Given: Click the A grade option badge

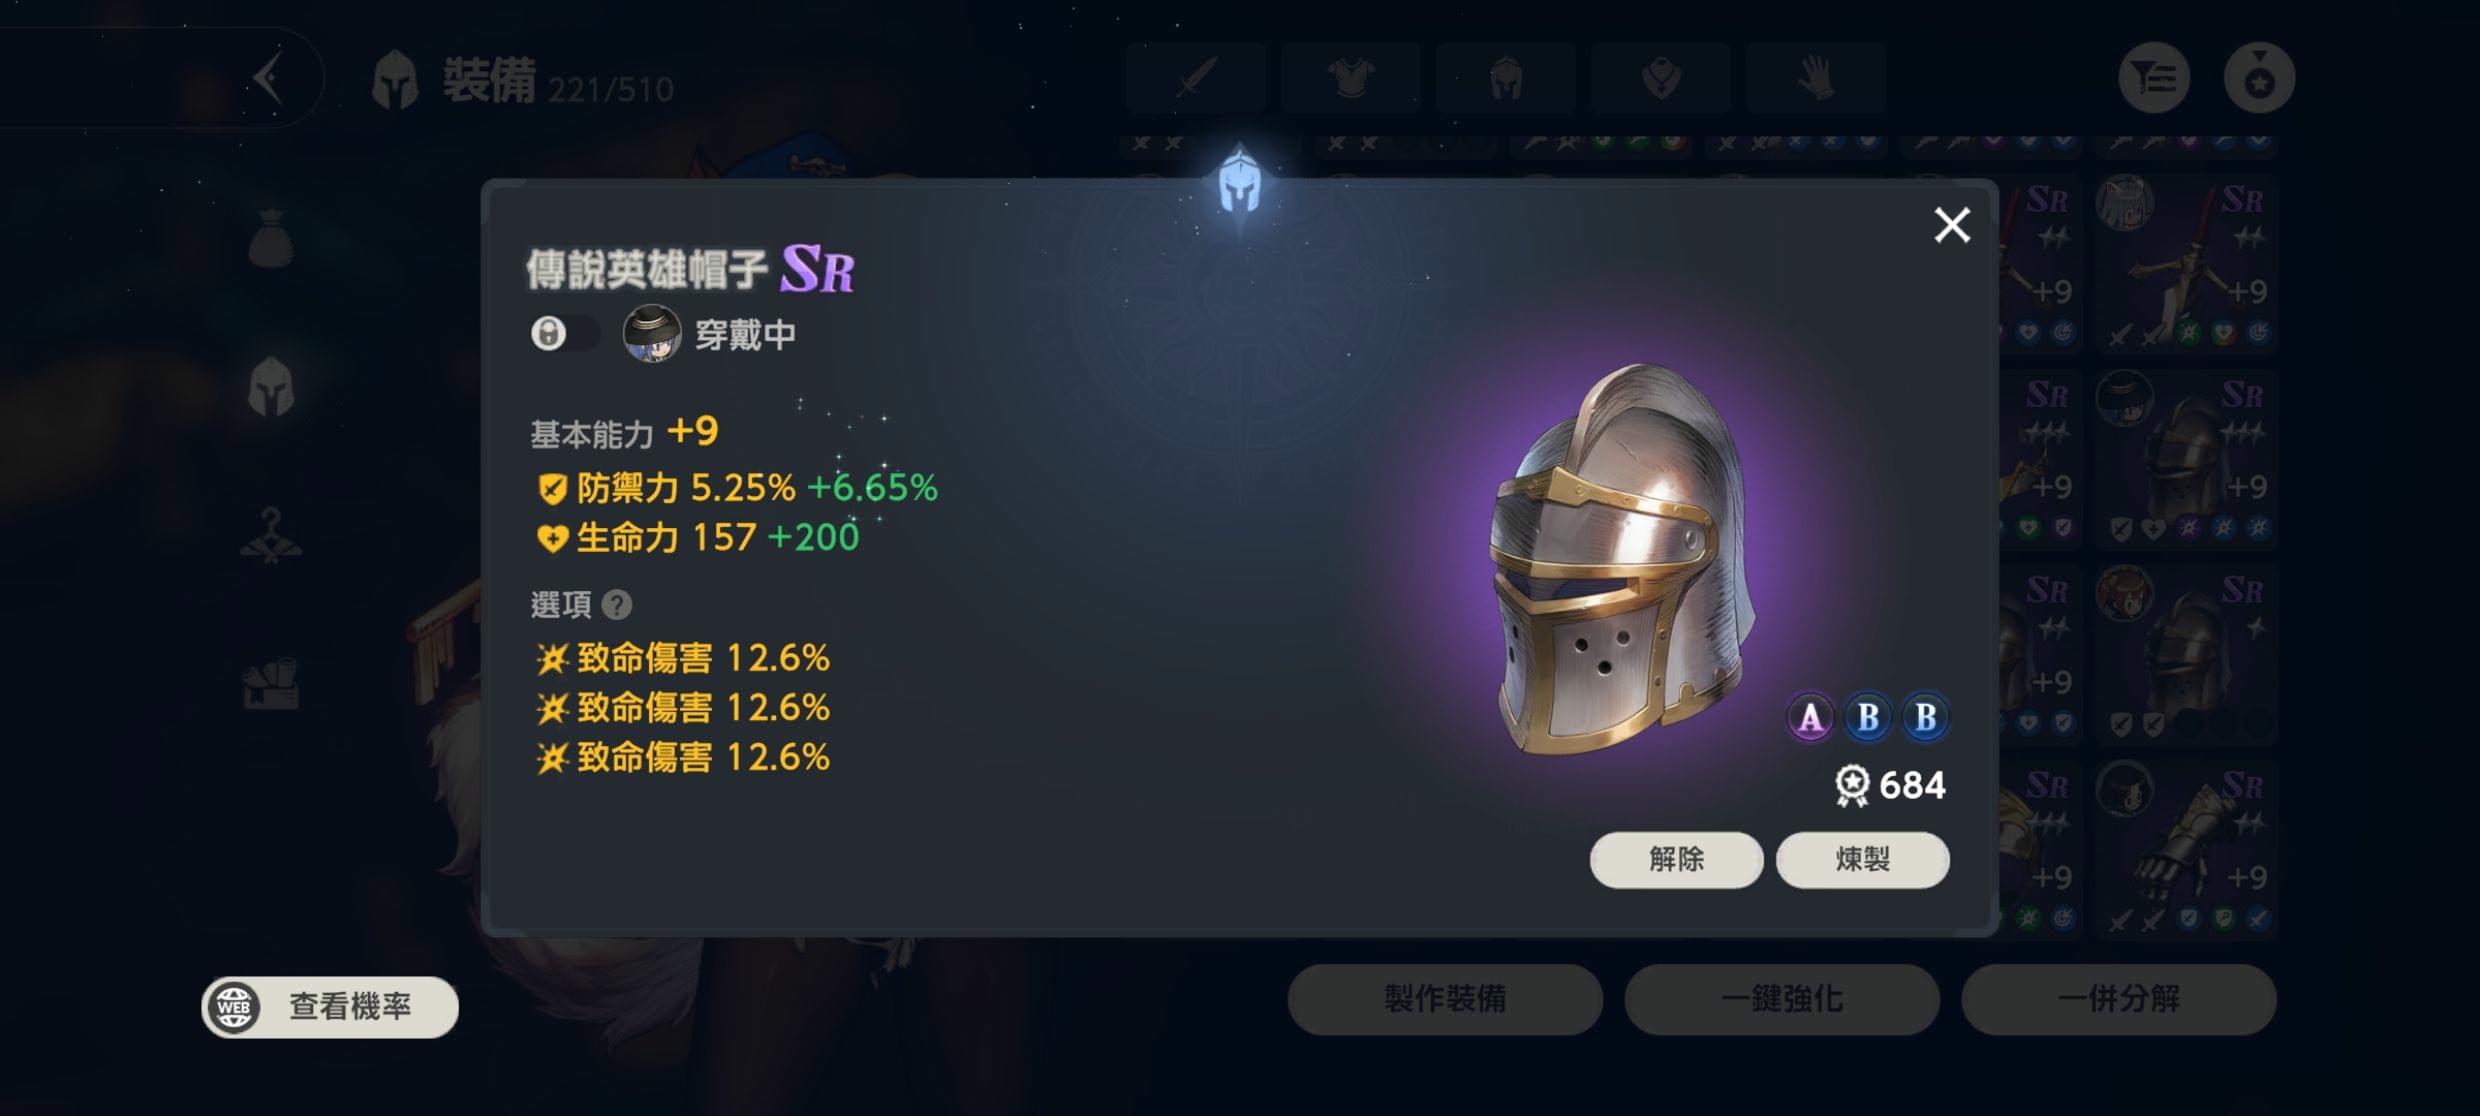Looking at the screenshot, I should click(x=1810, y=717).
